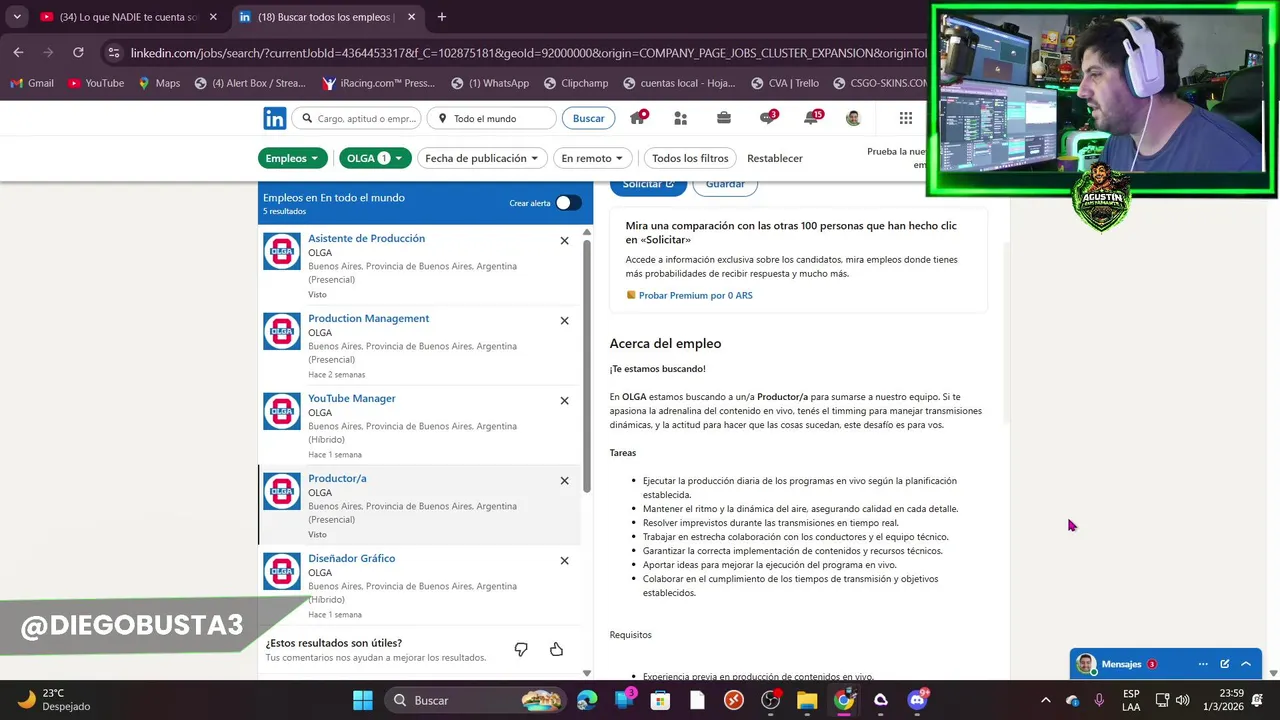Open the LinkedIn home logo

point(275,118)
